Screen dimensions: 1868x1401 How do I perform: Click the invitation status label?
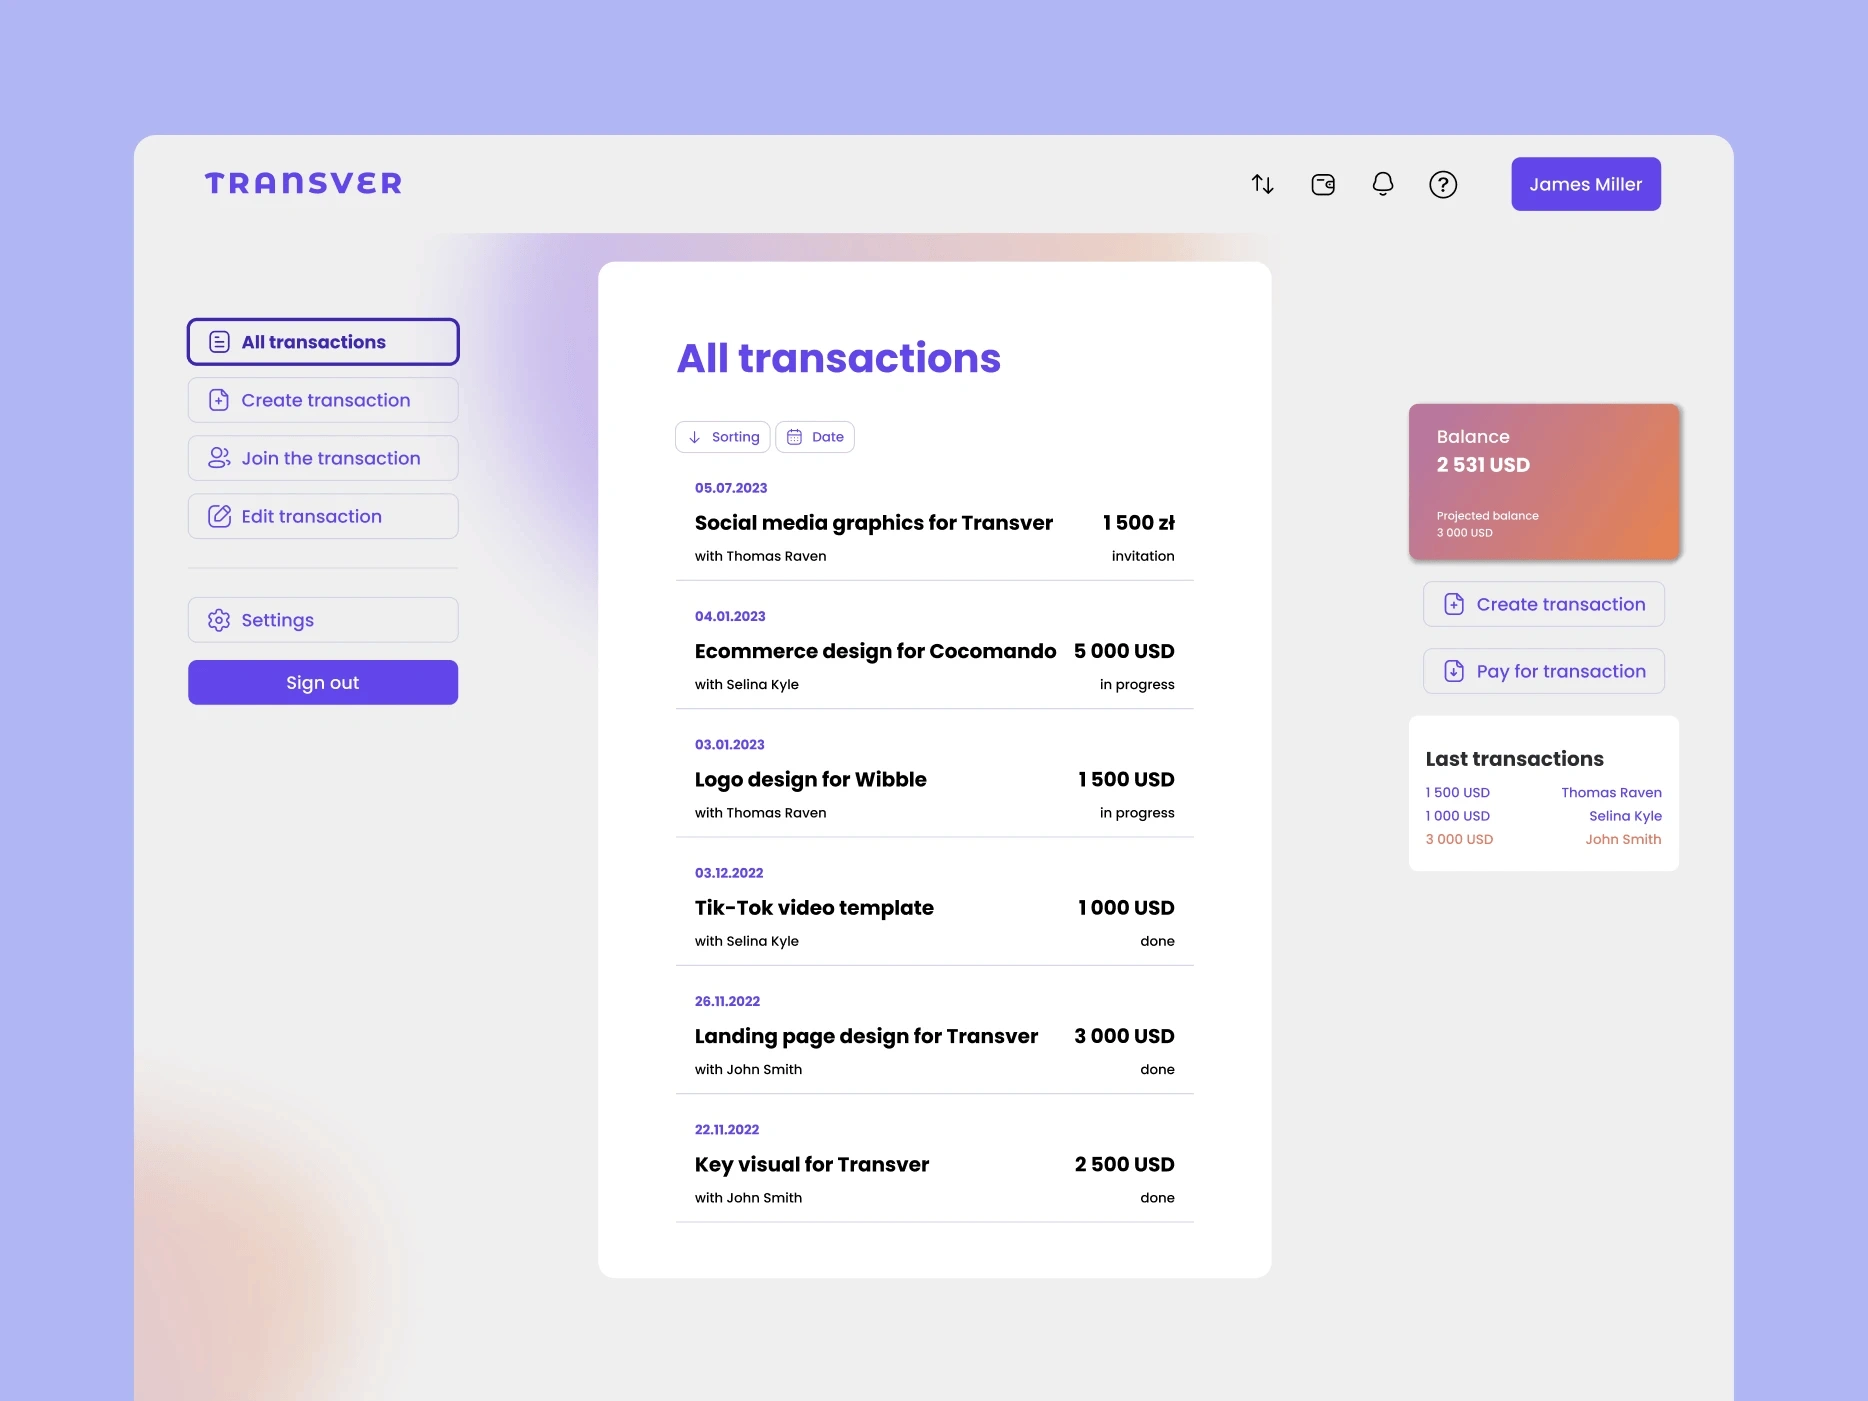click(1143, 556)
